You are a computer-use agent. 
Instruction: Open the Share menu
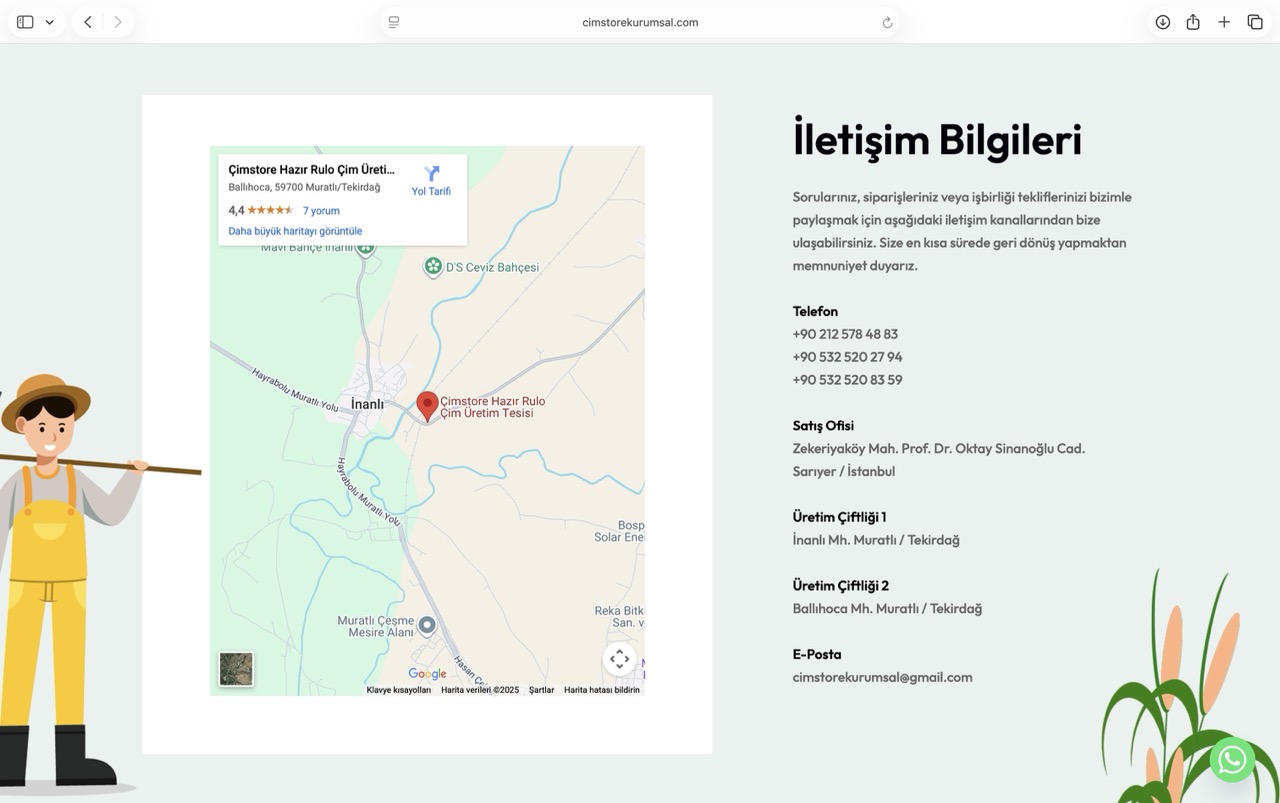1193,22
